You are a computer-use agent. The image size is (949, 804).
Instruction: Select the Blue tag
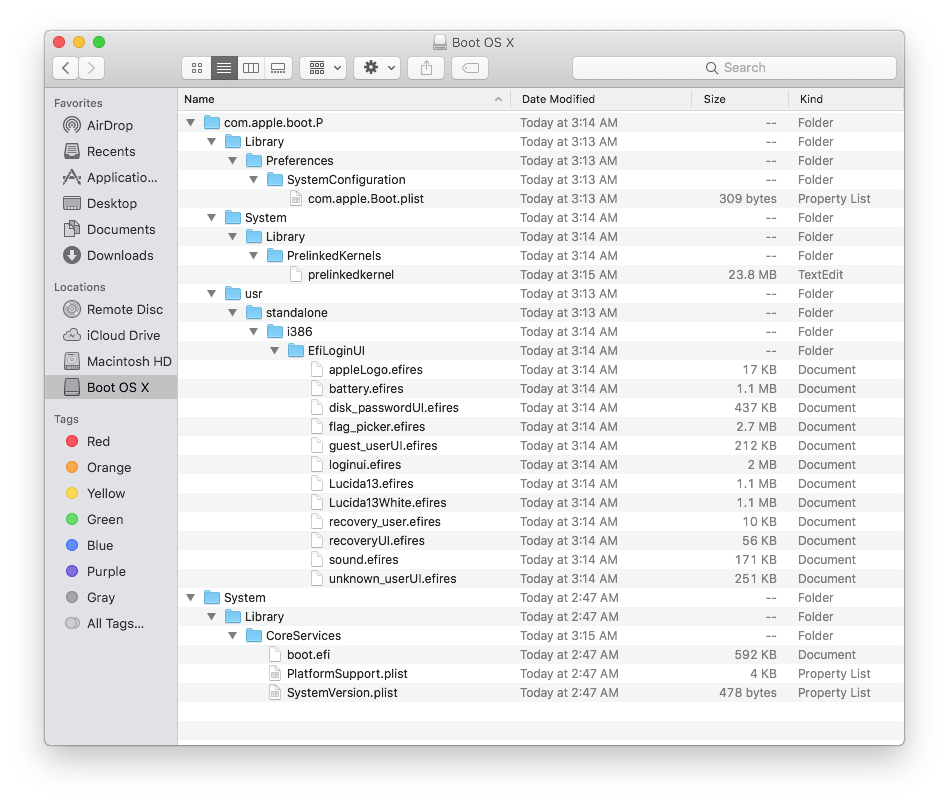111,545
